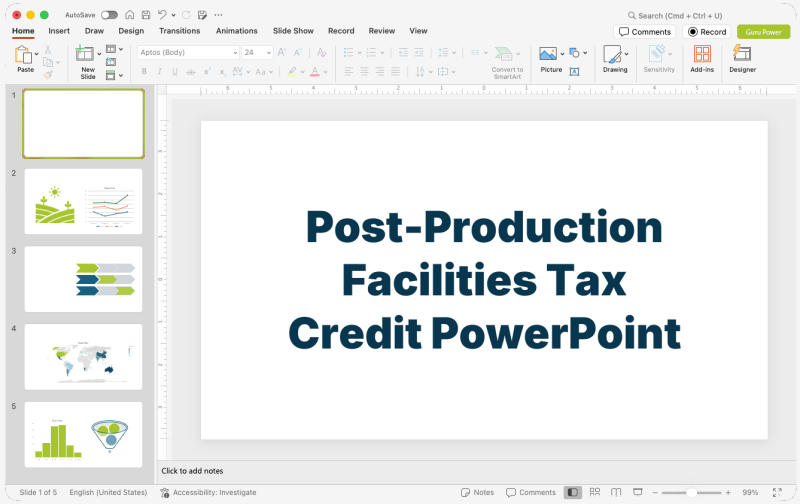Image resolution: width=800 pixels, height=504 pixels.
Task: Center align the text
Action: click(364, 72)
